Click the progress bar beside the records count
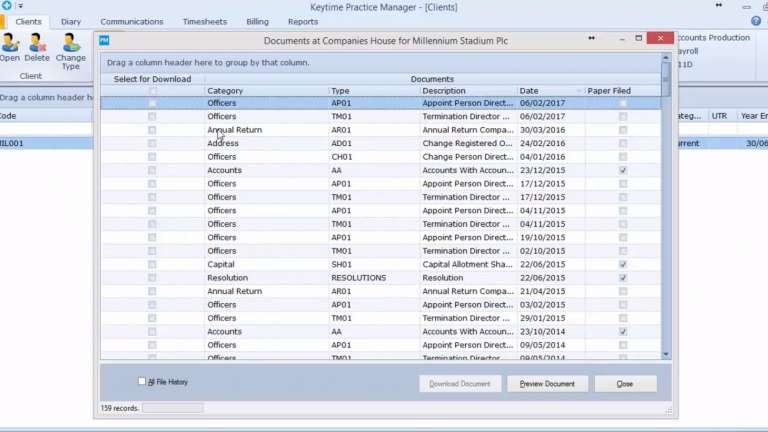The width and height of the screenshot is (768, 432). click(x=172, y=408)
